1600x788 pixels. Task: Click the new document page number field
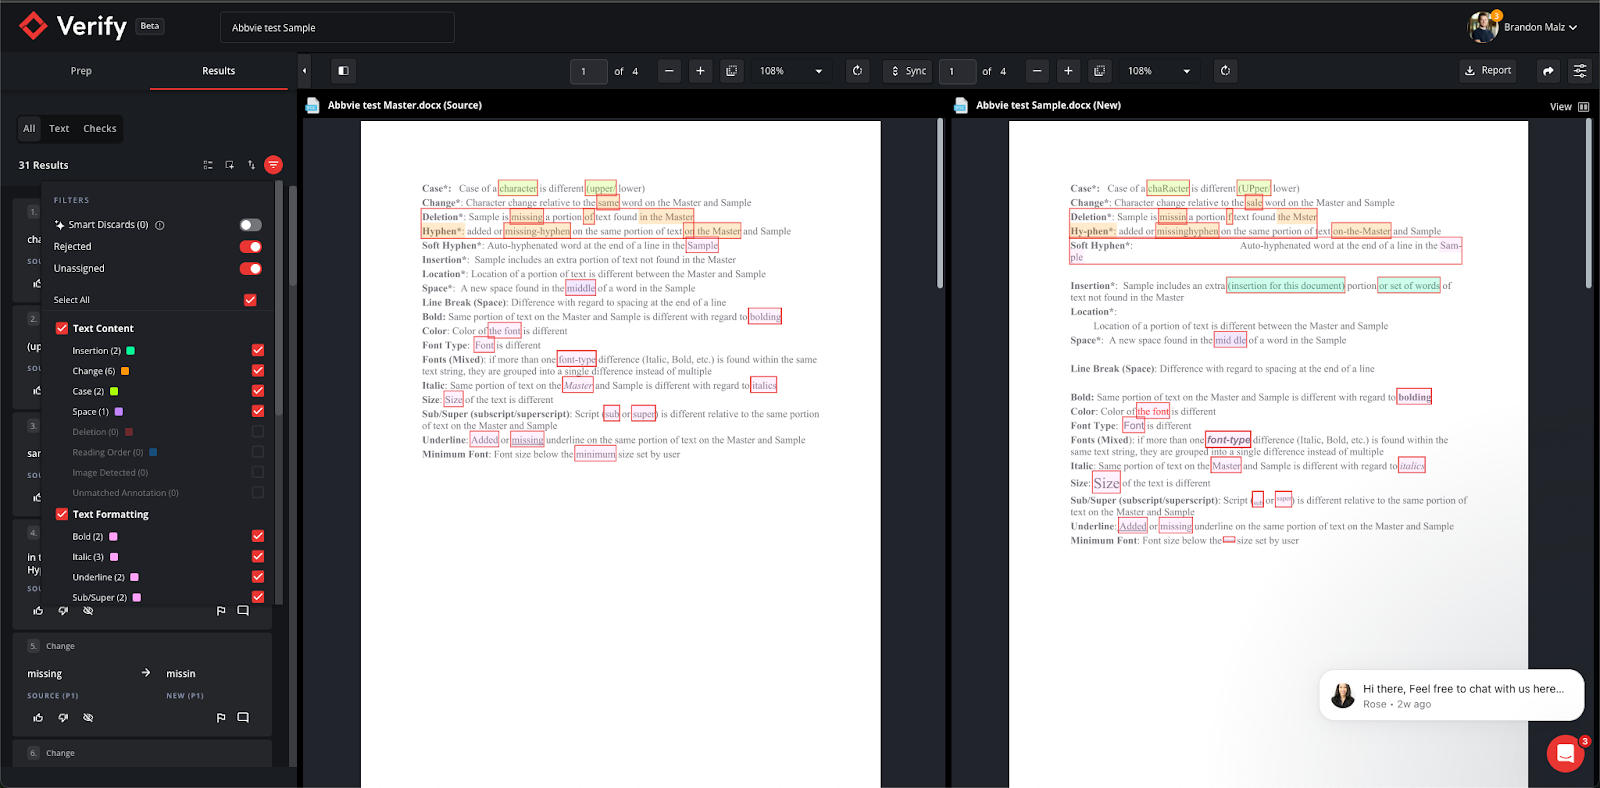(957, 71)
